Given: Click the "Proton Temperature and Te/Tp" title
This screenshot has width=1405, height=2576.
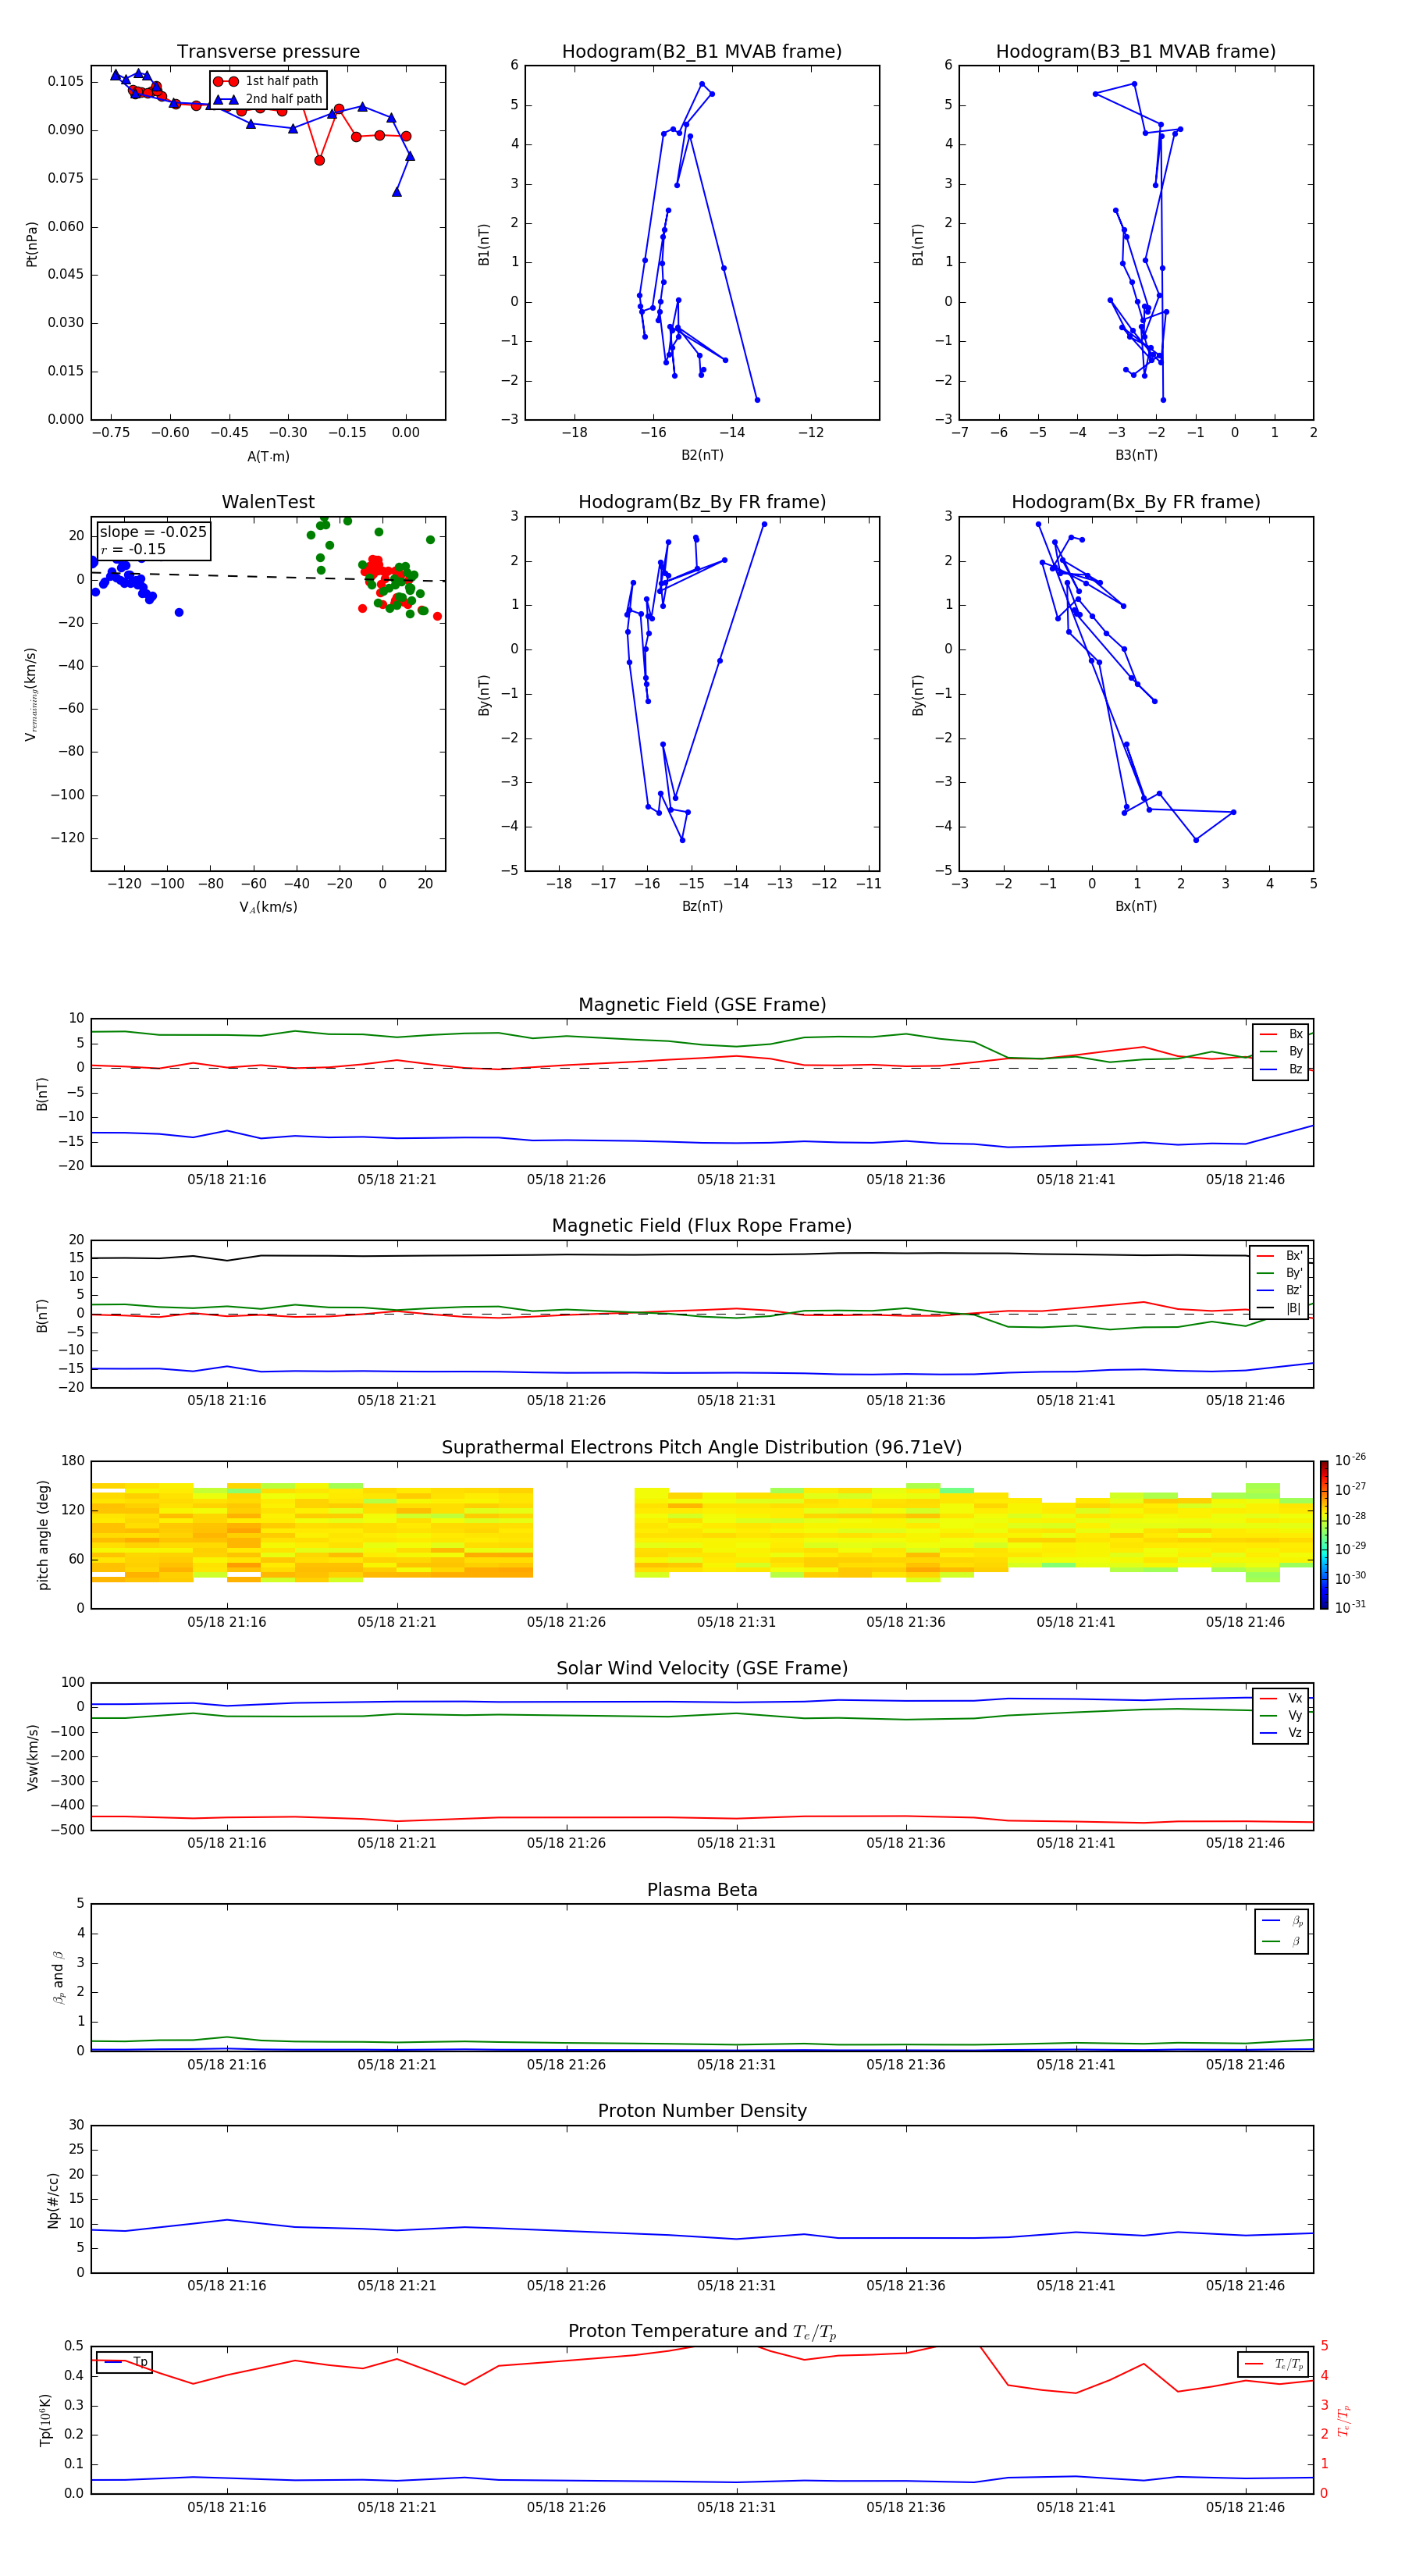Looking at the screenshot, I should click(x=702, y=2331).
